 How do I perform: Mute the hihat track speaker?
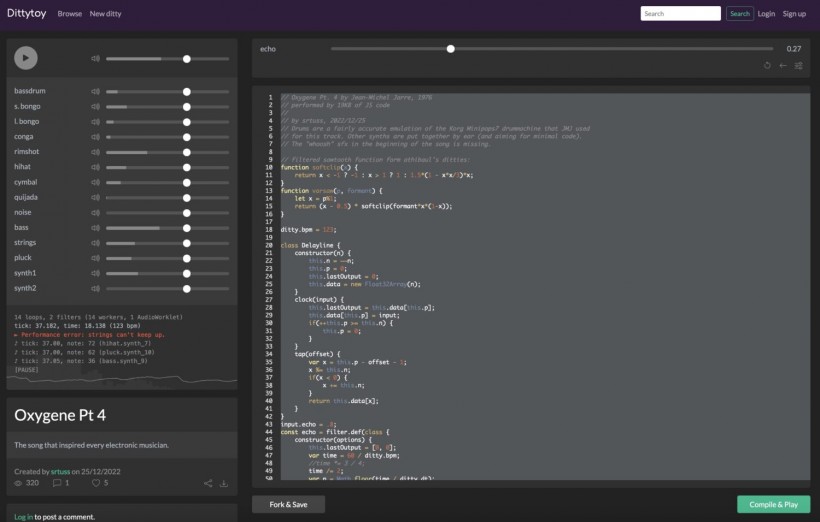[x=96, y=167]
